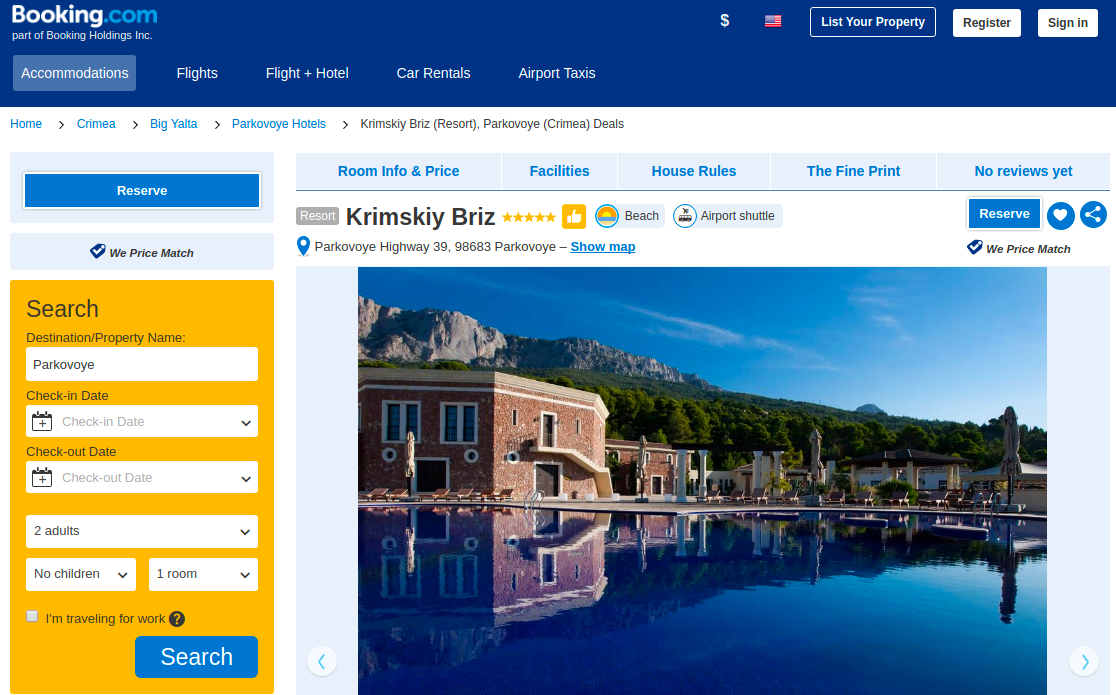Show previous photo with left arrow
The height and width of the screenshot is (695, 1116).
pos(322,662)
